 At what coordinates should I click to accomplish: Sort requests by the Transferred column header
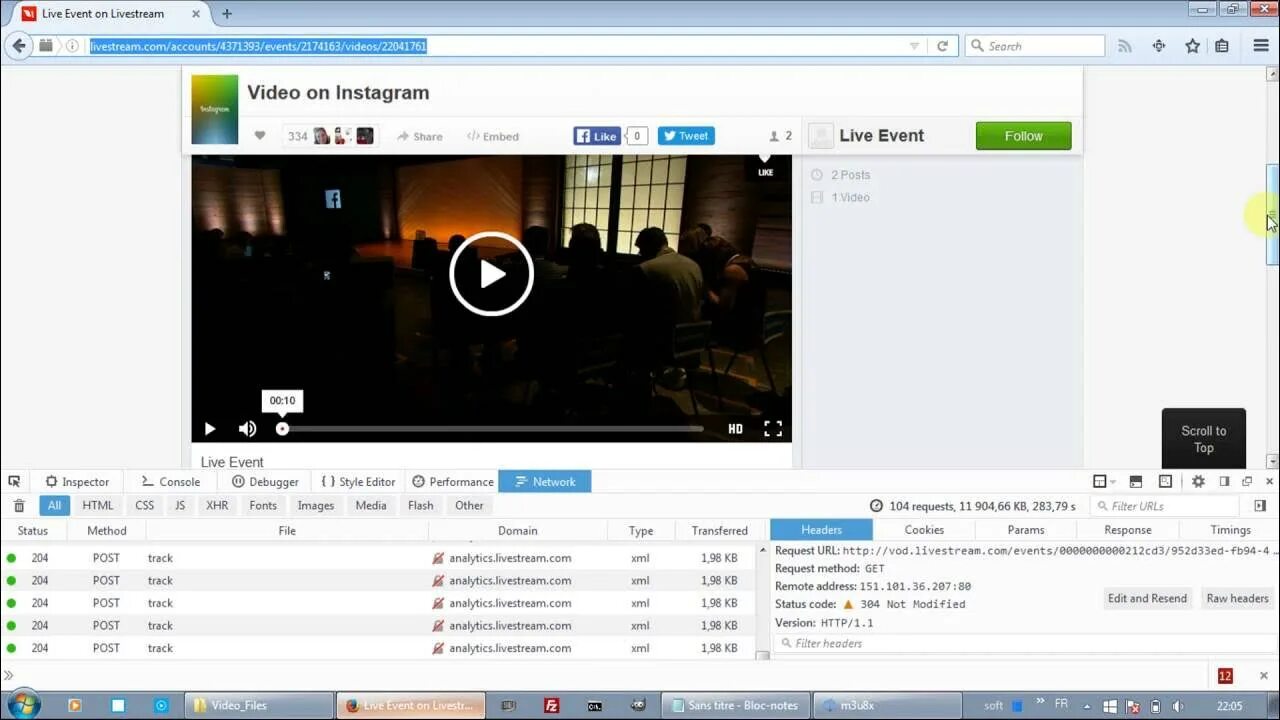(x=719, y=530)
